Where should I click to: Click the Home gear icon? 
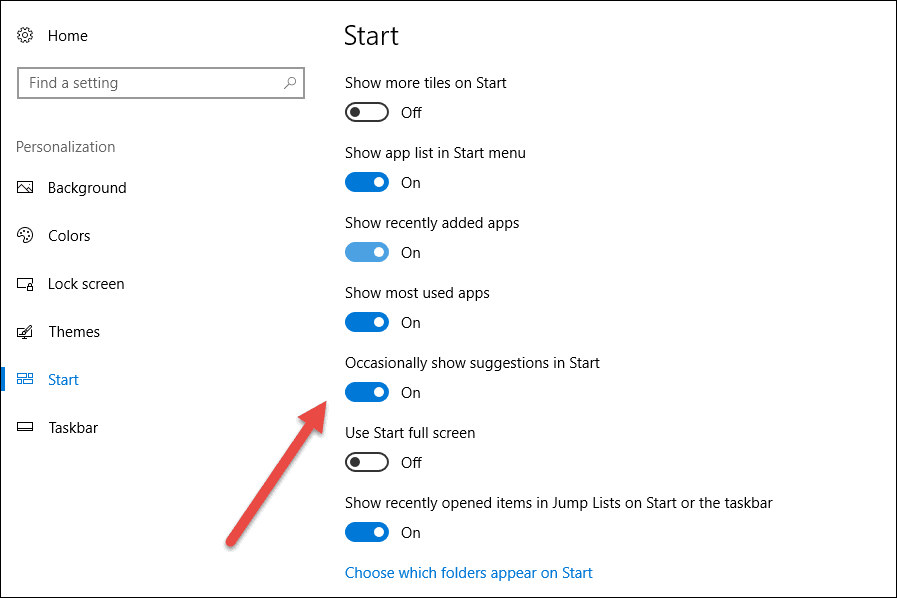25,35
